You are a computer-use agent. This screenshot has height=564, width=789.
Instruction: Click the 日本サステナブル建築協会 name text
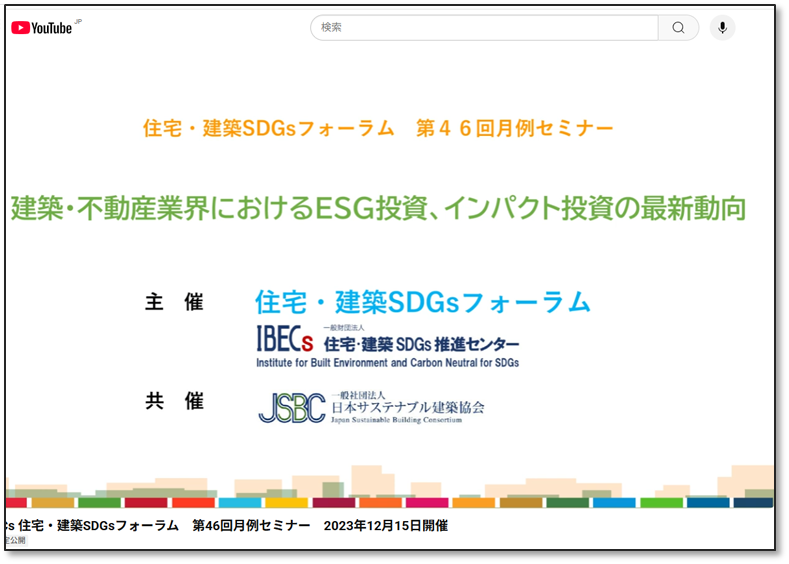[408, 407]
